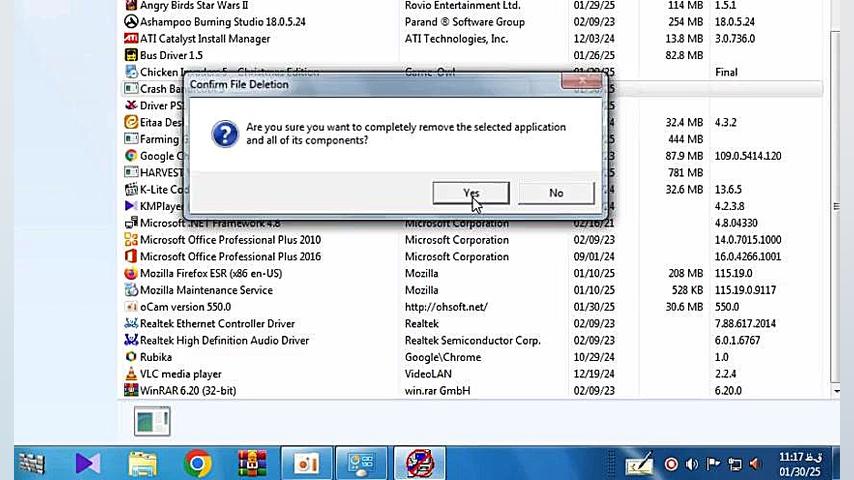Select the K-Lite Codec row icon
The height and width of the screenshot is (480, 854).
pyautogui.click(x=131, y=189)
